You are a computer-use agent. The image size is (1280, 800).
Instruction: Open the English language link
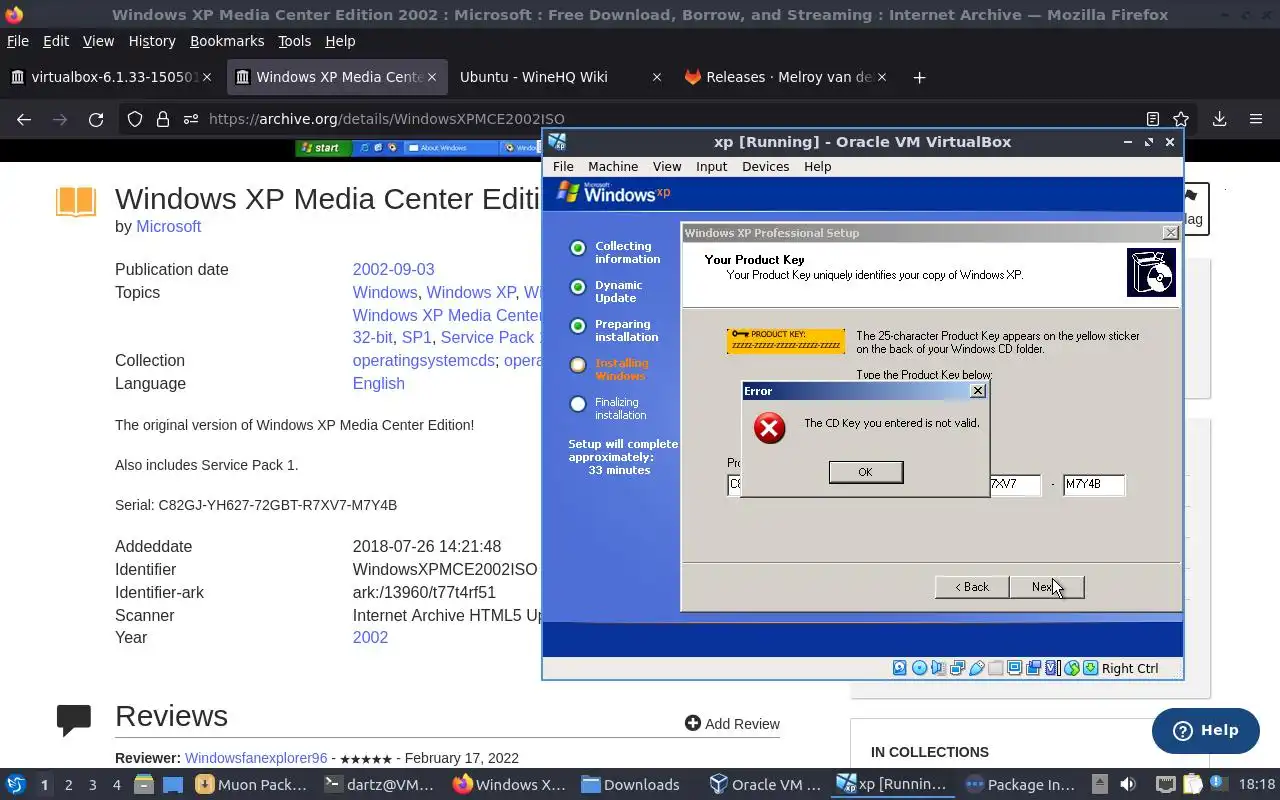pyautogui.click(x=378, y=384)
